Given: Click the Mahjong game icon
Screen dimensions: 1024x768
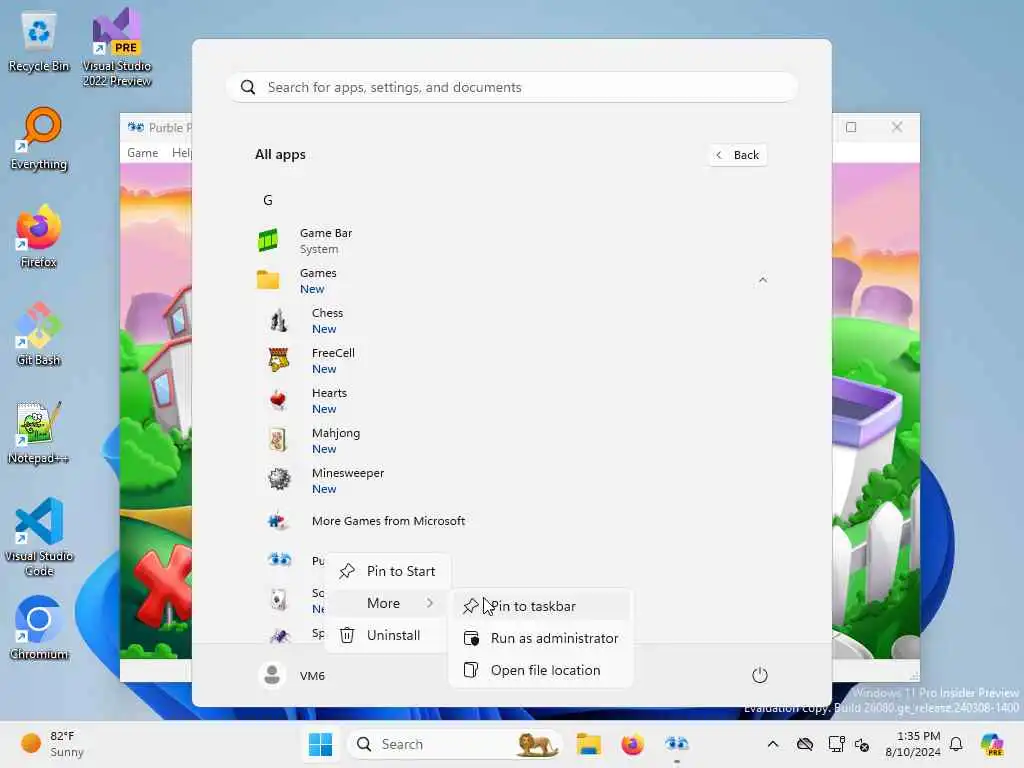Looking at the screenshot, I should [x=279, y=440].
